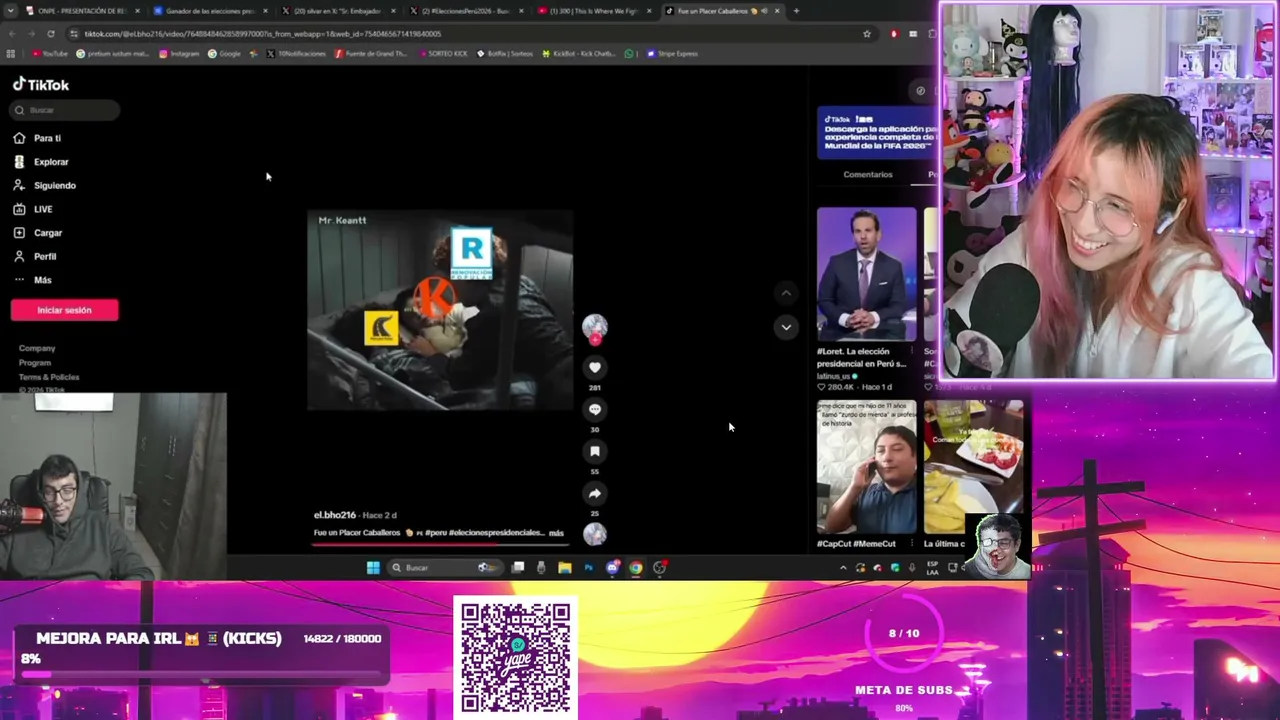Open the Google bookmark
Image resolution: width=1280 pixels, height=720 pixels.
(225, 54)
